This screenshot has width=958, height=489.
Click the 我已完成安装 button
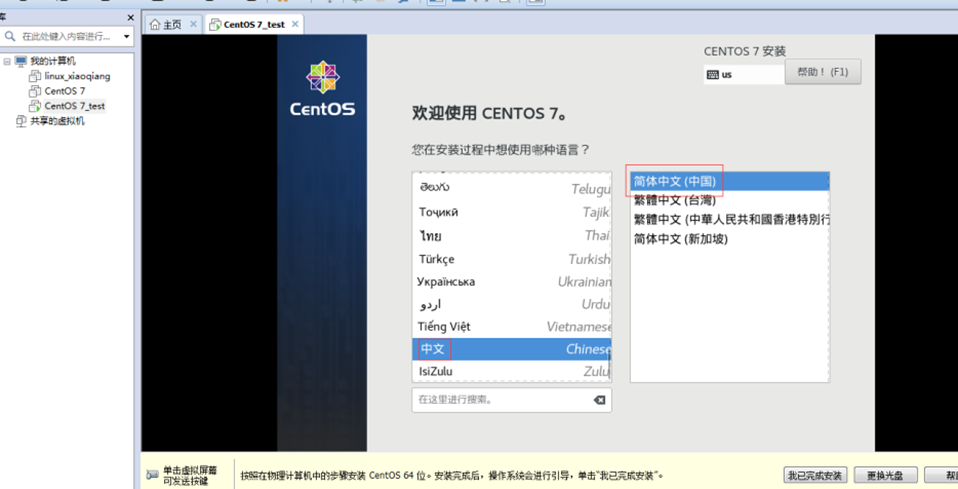[814, 475]
